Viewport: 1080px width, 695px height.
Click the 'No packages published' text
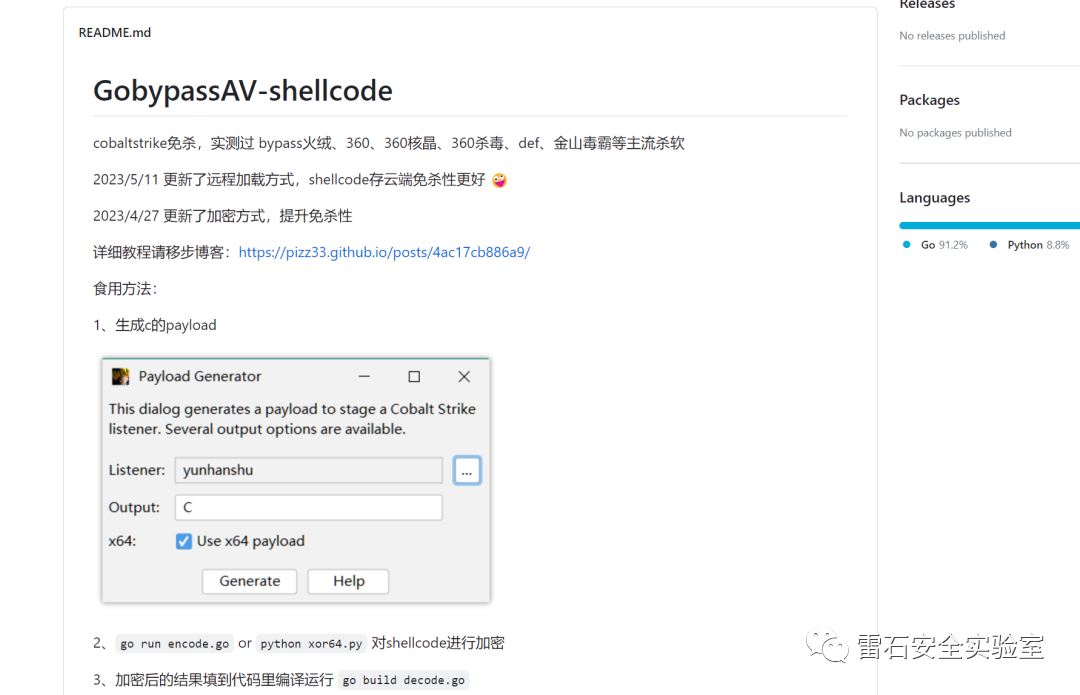coord(955,133)
